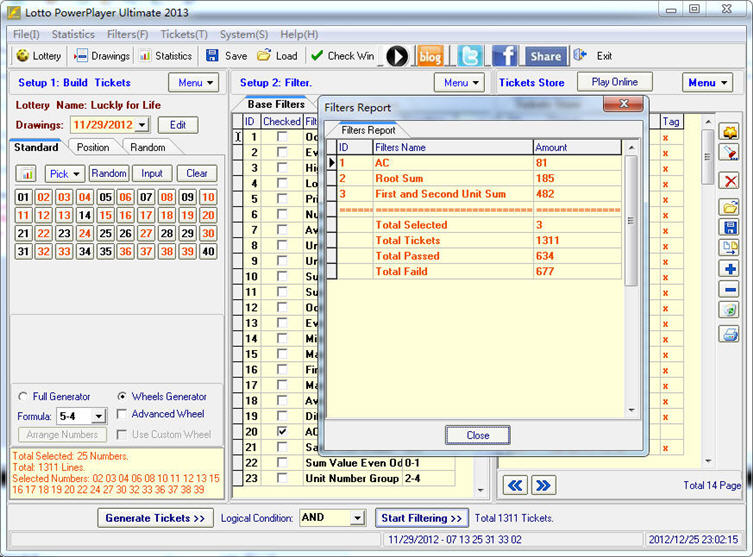Open the Setup 2 Filter Menu dropdown
This screenshot has height=557, width=753.
pyautogui.click(x=459, y=83)
